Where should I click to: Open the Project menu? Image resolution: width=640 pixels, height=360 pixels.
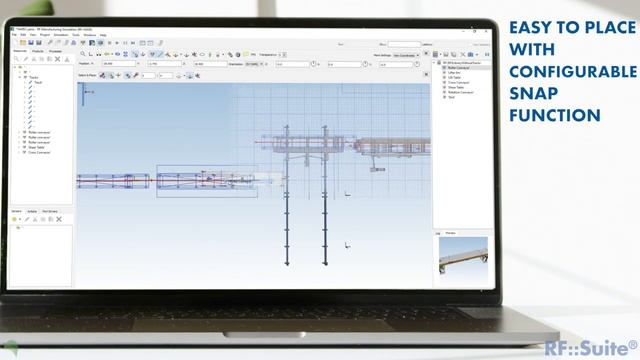coord(44,35)
